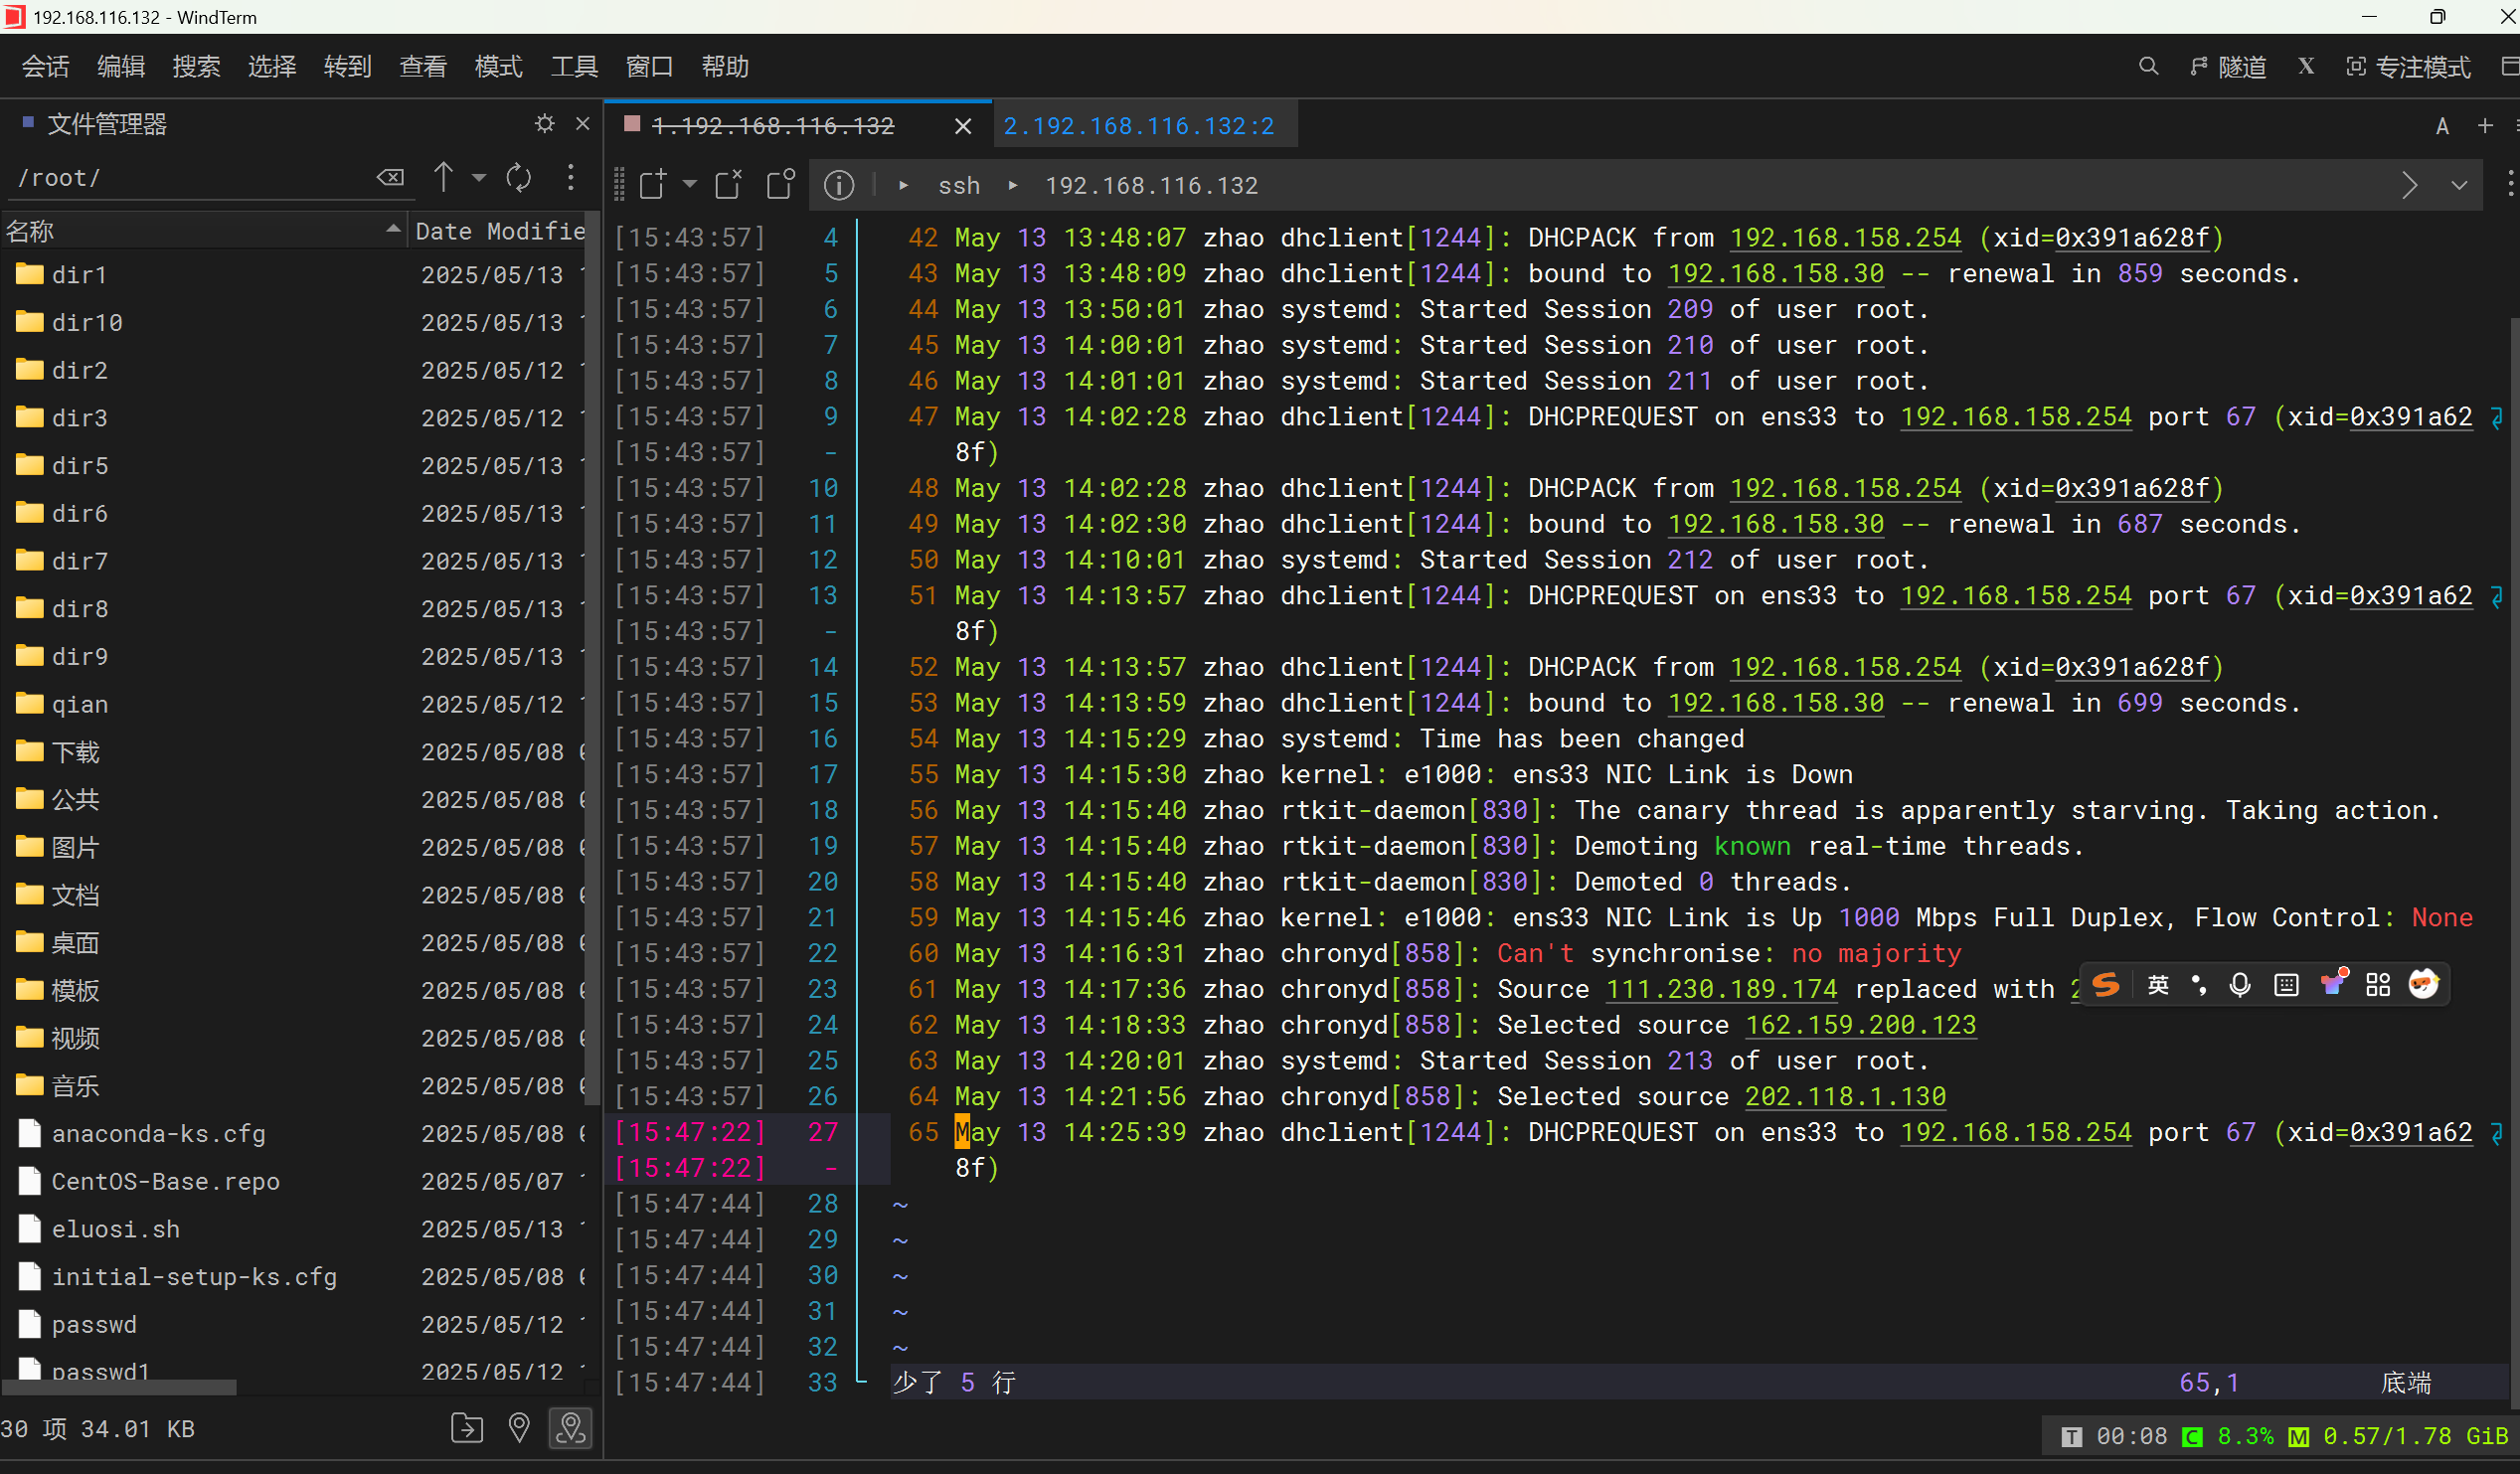Click the ssh breadcrumb segment
2520x1474 pixels.
(x=958, y=186)
